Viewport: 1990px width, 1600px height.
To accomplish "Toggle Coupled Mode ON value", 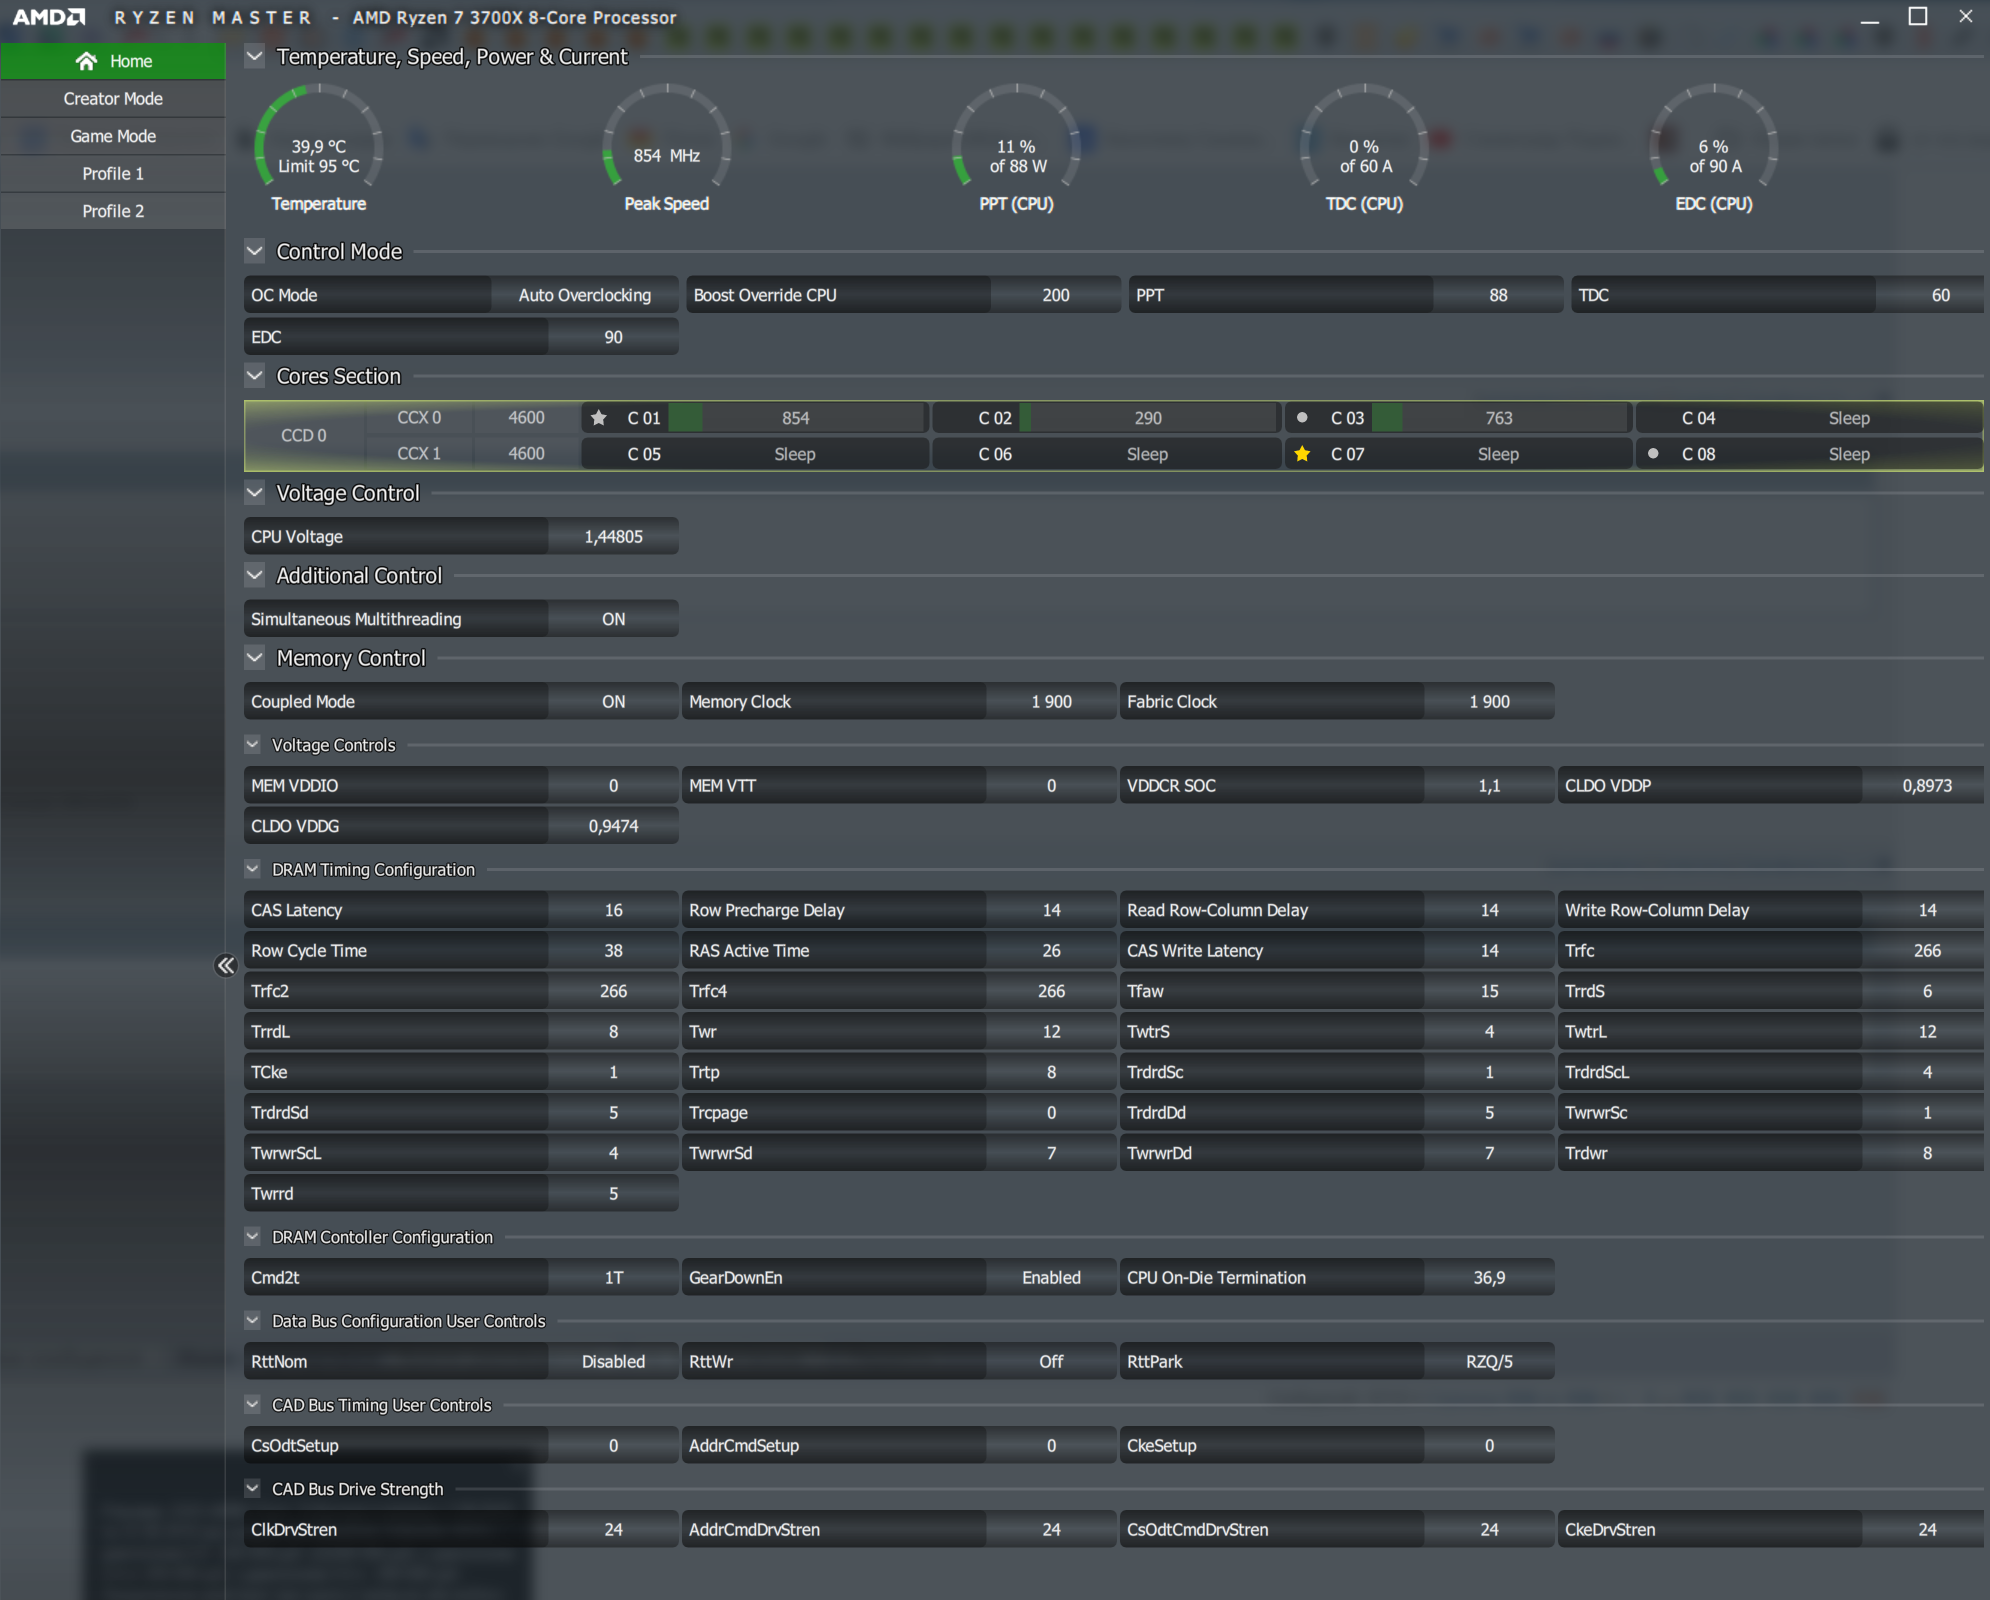I will (x=613, y=702).
